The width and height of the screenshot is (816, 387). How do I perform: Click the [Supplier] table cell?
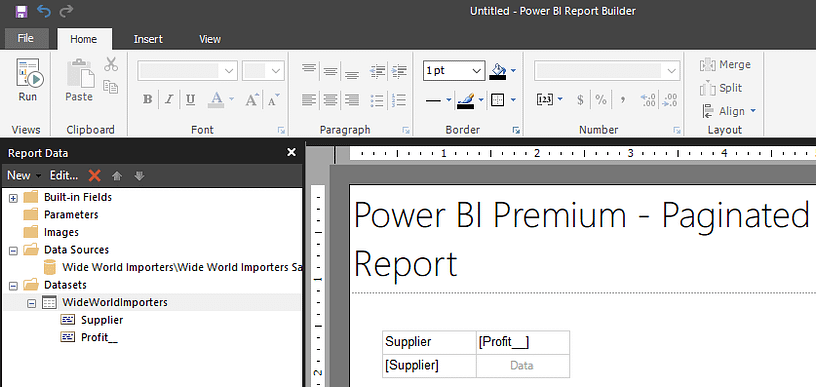[x=429, y=366]
